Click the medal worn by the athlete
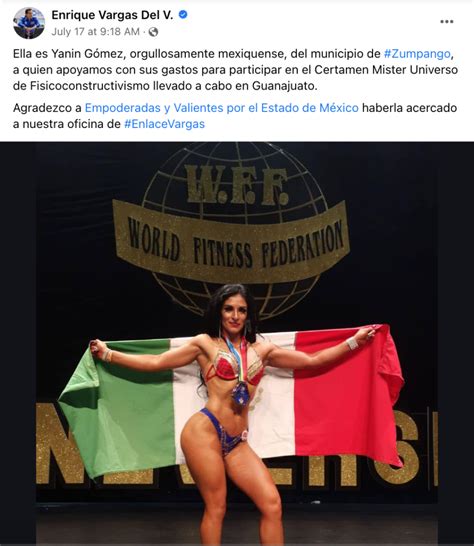The image size is (474, 546). 241,394
